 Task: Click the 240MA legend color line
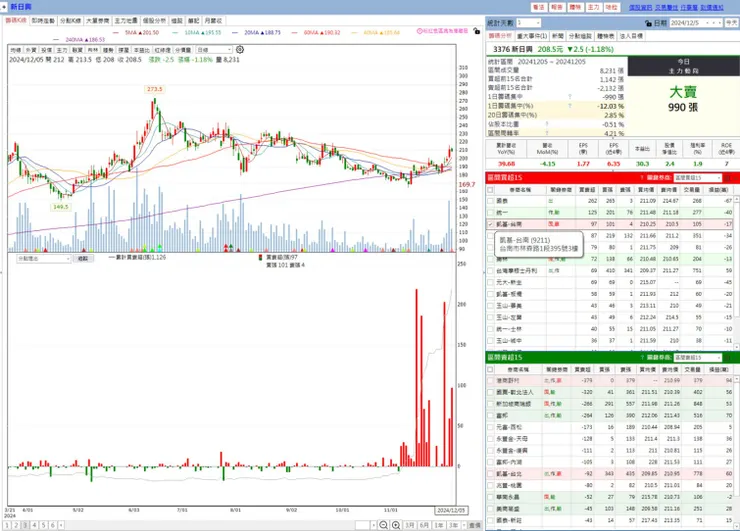click(57, 40)
